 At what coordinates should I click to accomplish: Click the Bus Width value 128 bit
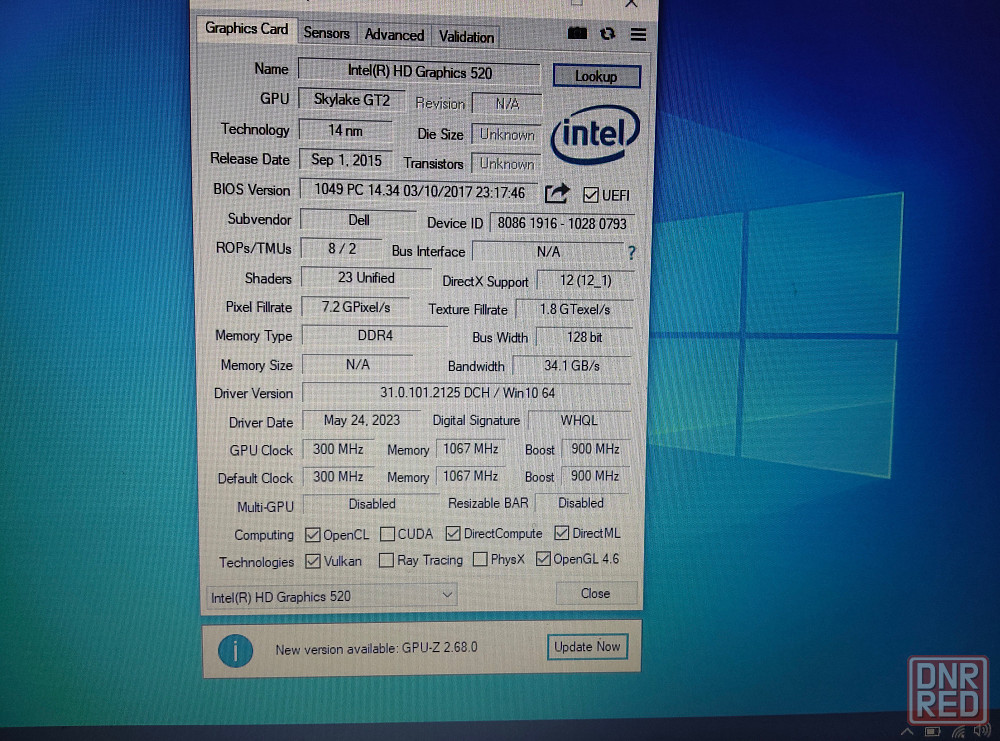(585, 337)
